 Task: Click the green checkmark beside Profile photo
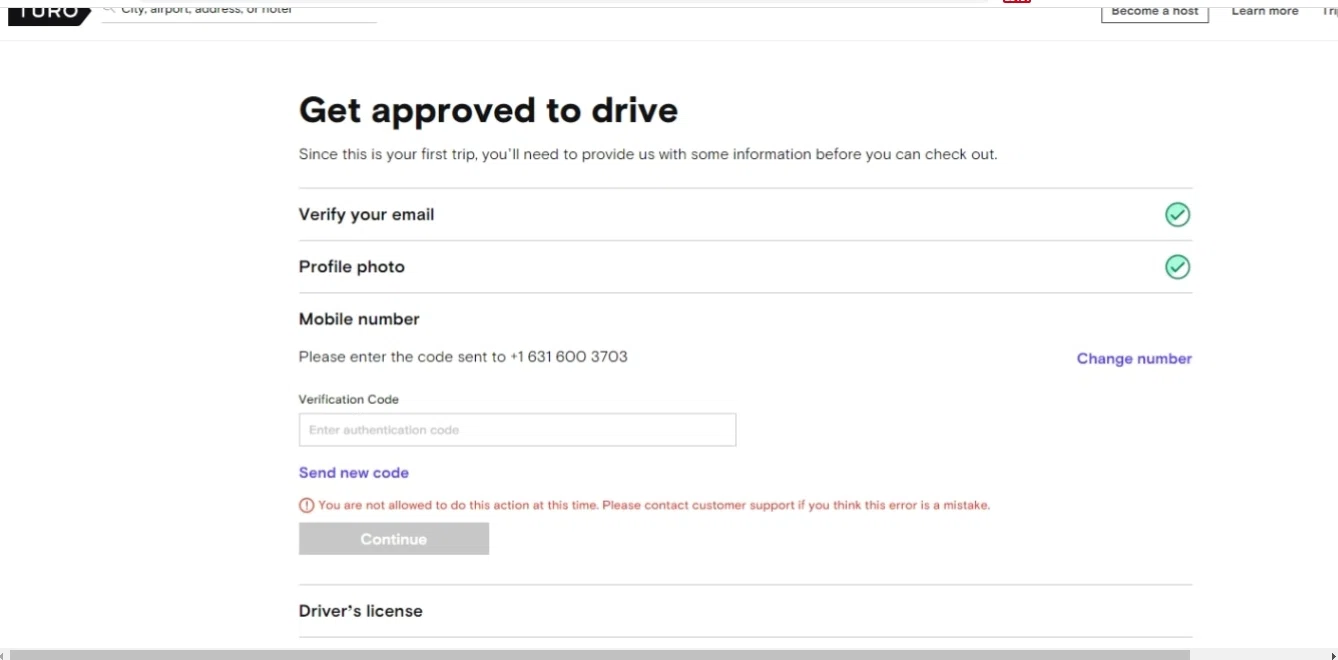(1177, 267)
